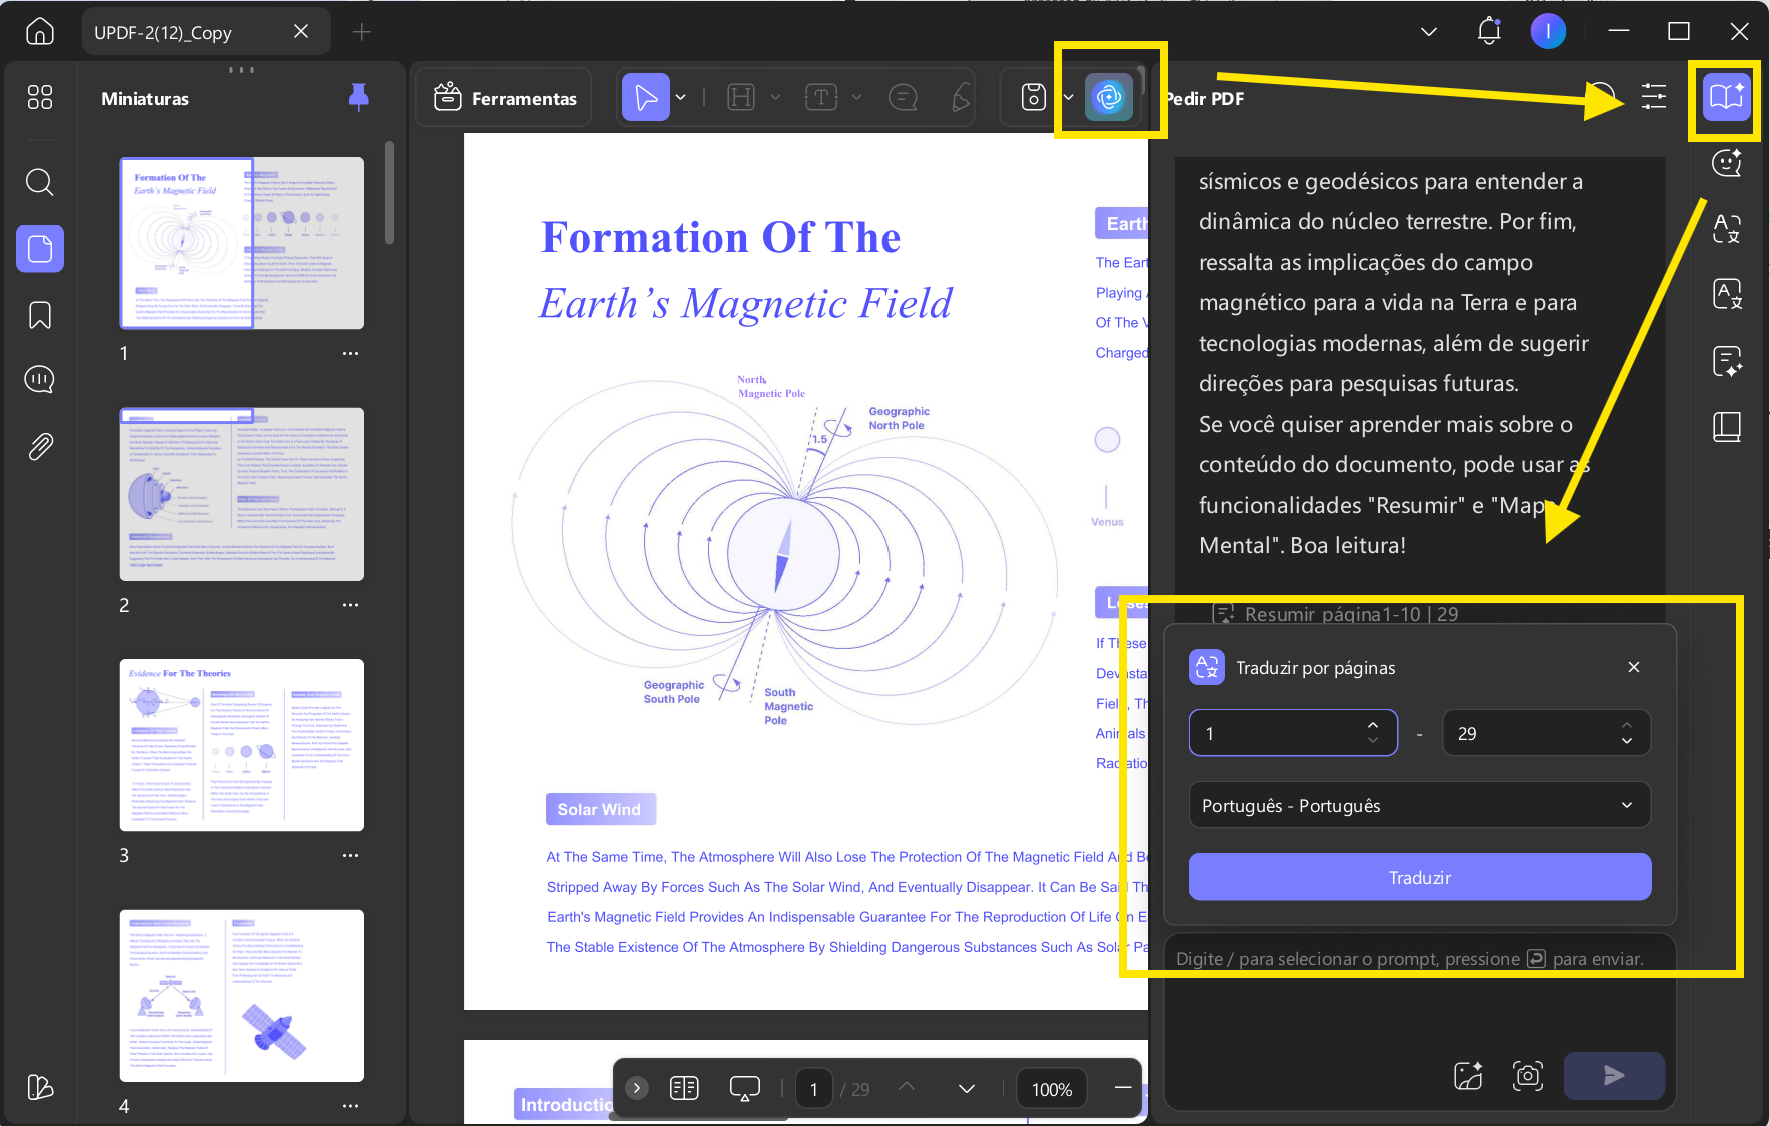The width and height of the screenshot is (1770, 1126).
Task: Select the text box tool
Action: [x=821, y=97]
